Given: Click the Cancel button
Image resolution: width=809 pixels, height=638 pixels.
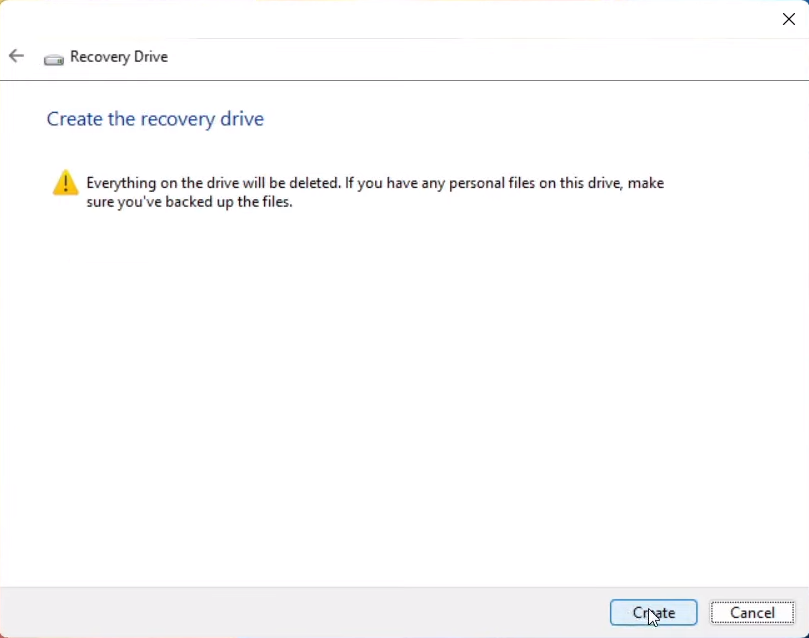Looking at the screenshot, I should [752, 612].
